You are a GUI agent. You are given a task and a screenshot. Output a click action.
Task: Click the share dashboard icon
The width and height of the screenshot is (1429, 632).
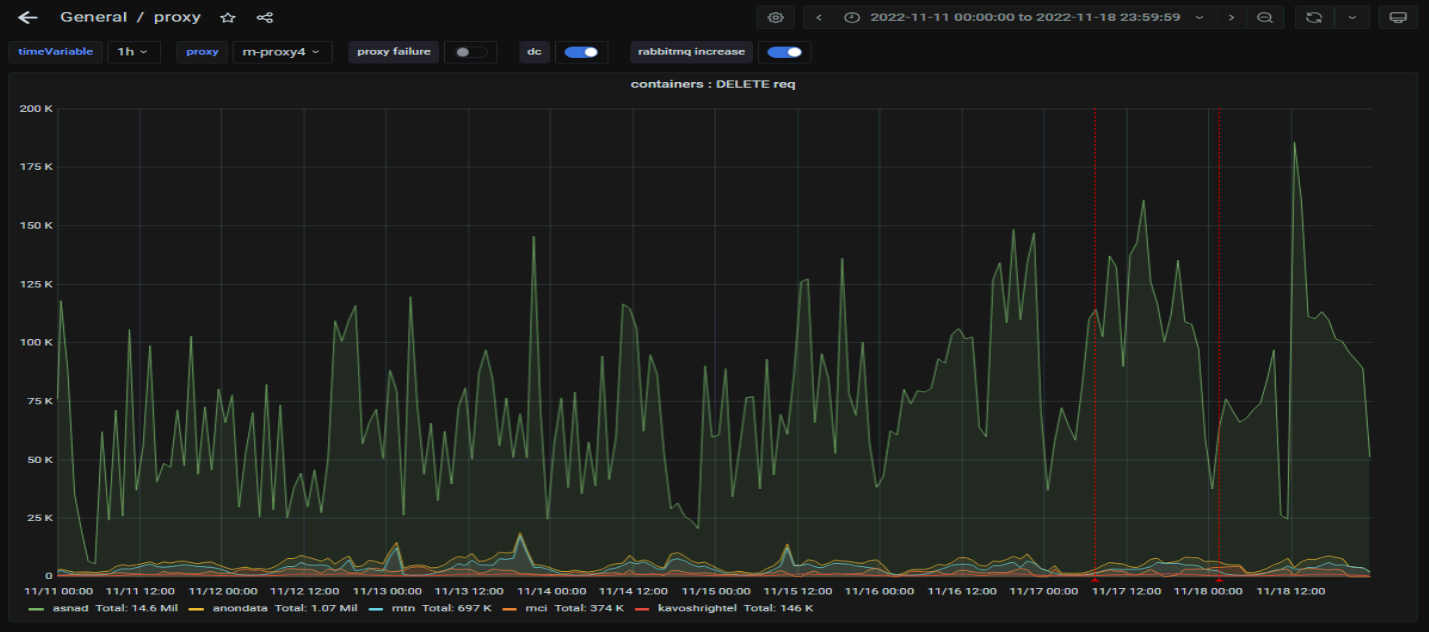(x=264, y=18)
